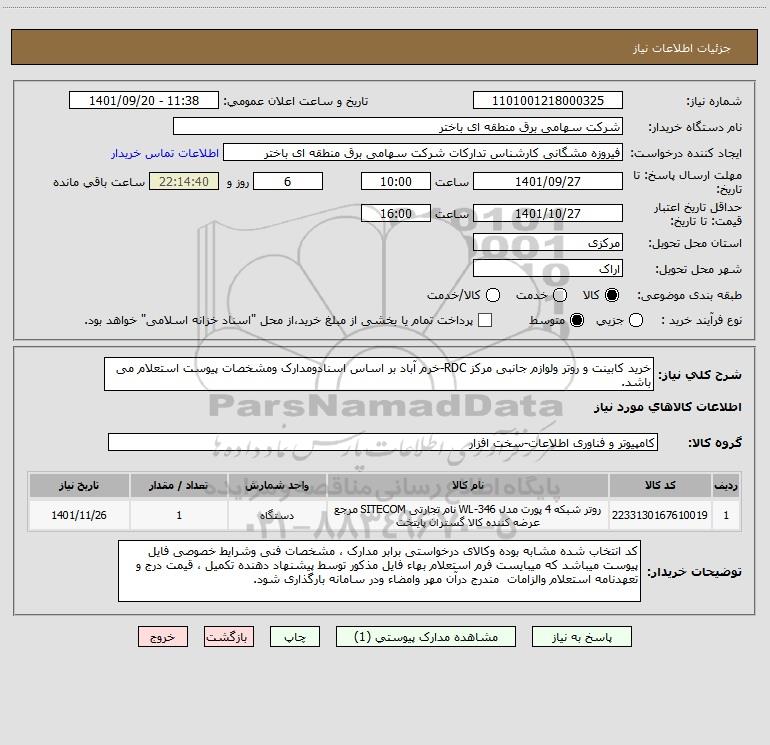Screen dimensions: 770x745
Task: Click the اطلاعات کالاهای مورد نیاز section heading
Action: click(x=668, y=407)
